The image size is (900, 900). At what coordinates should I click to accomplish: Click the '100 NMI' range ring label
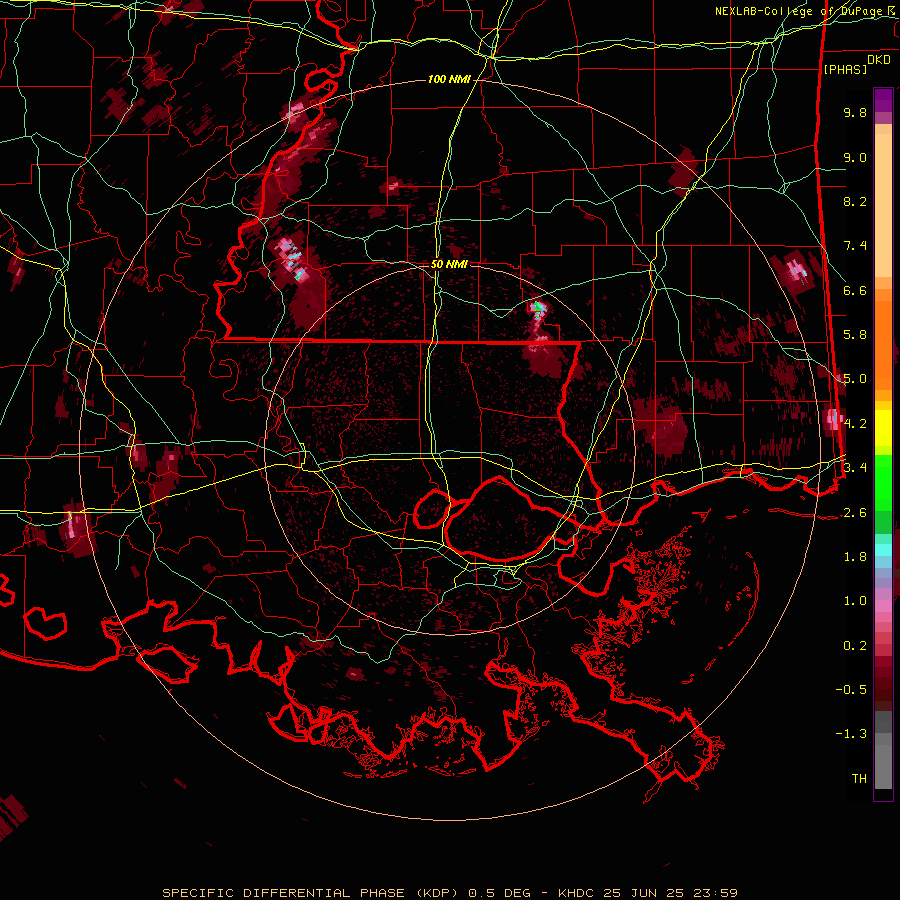(449, 79)
